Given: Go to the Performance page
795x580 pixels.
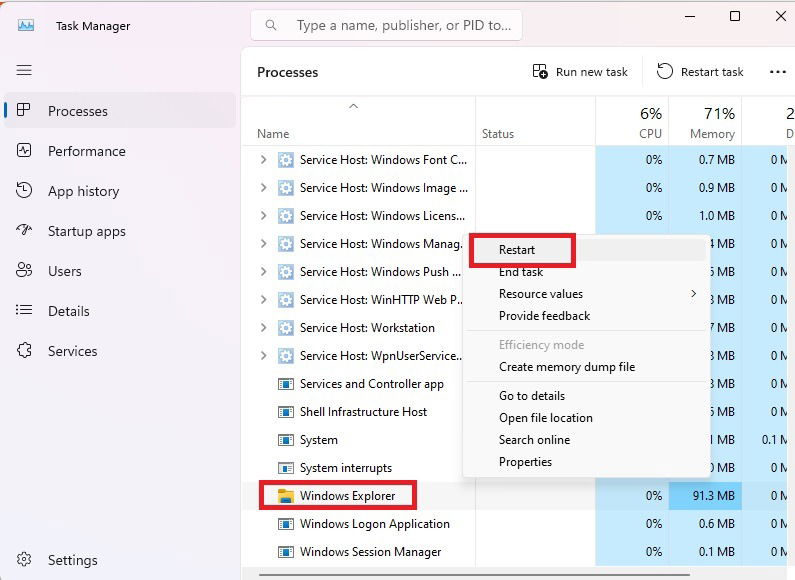Looking at the screenshot, I should (x=120, y=151).
